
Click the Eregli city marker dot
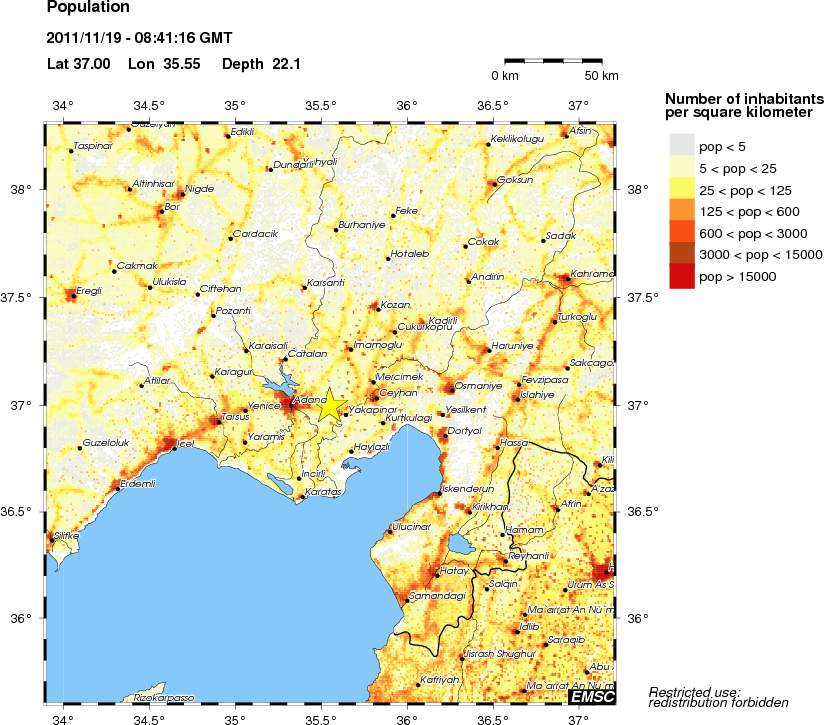click(x=72, y=294)
